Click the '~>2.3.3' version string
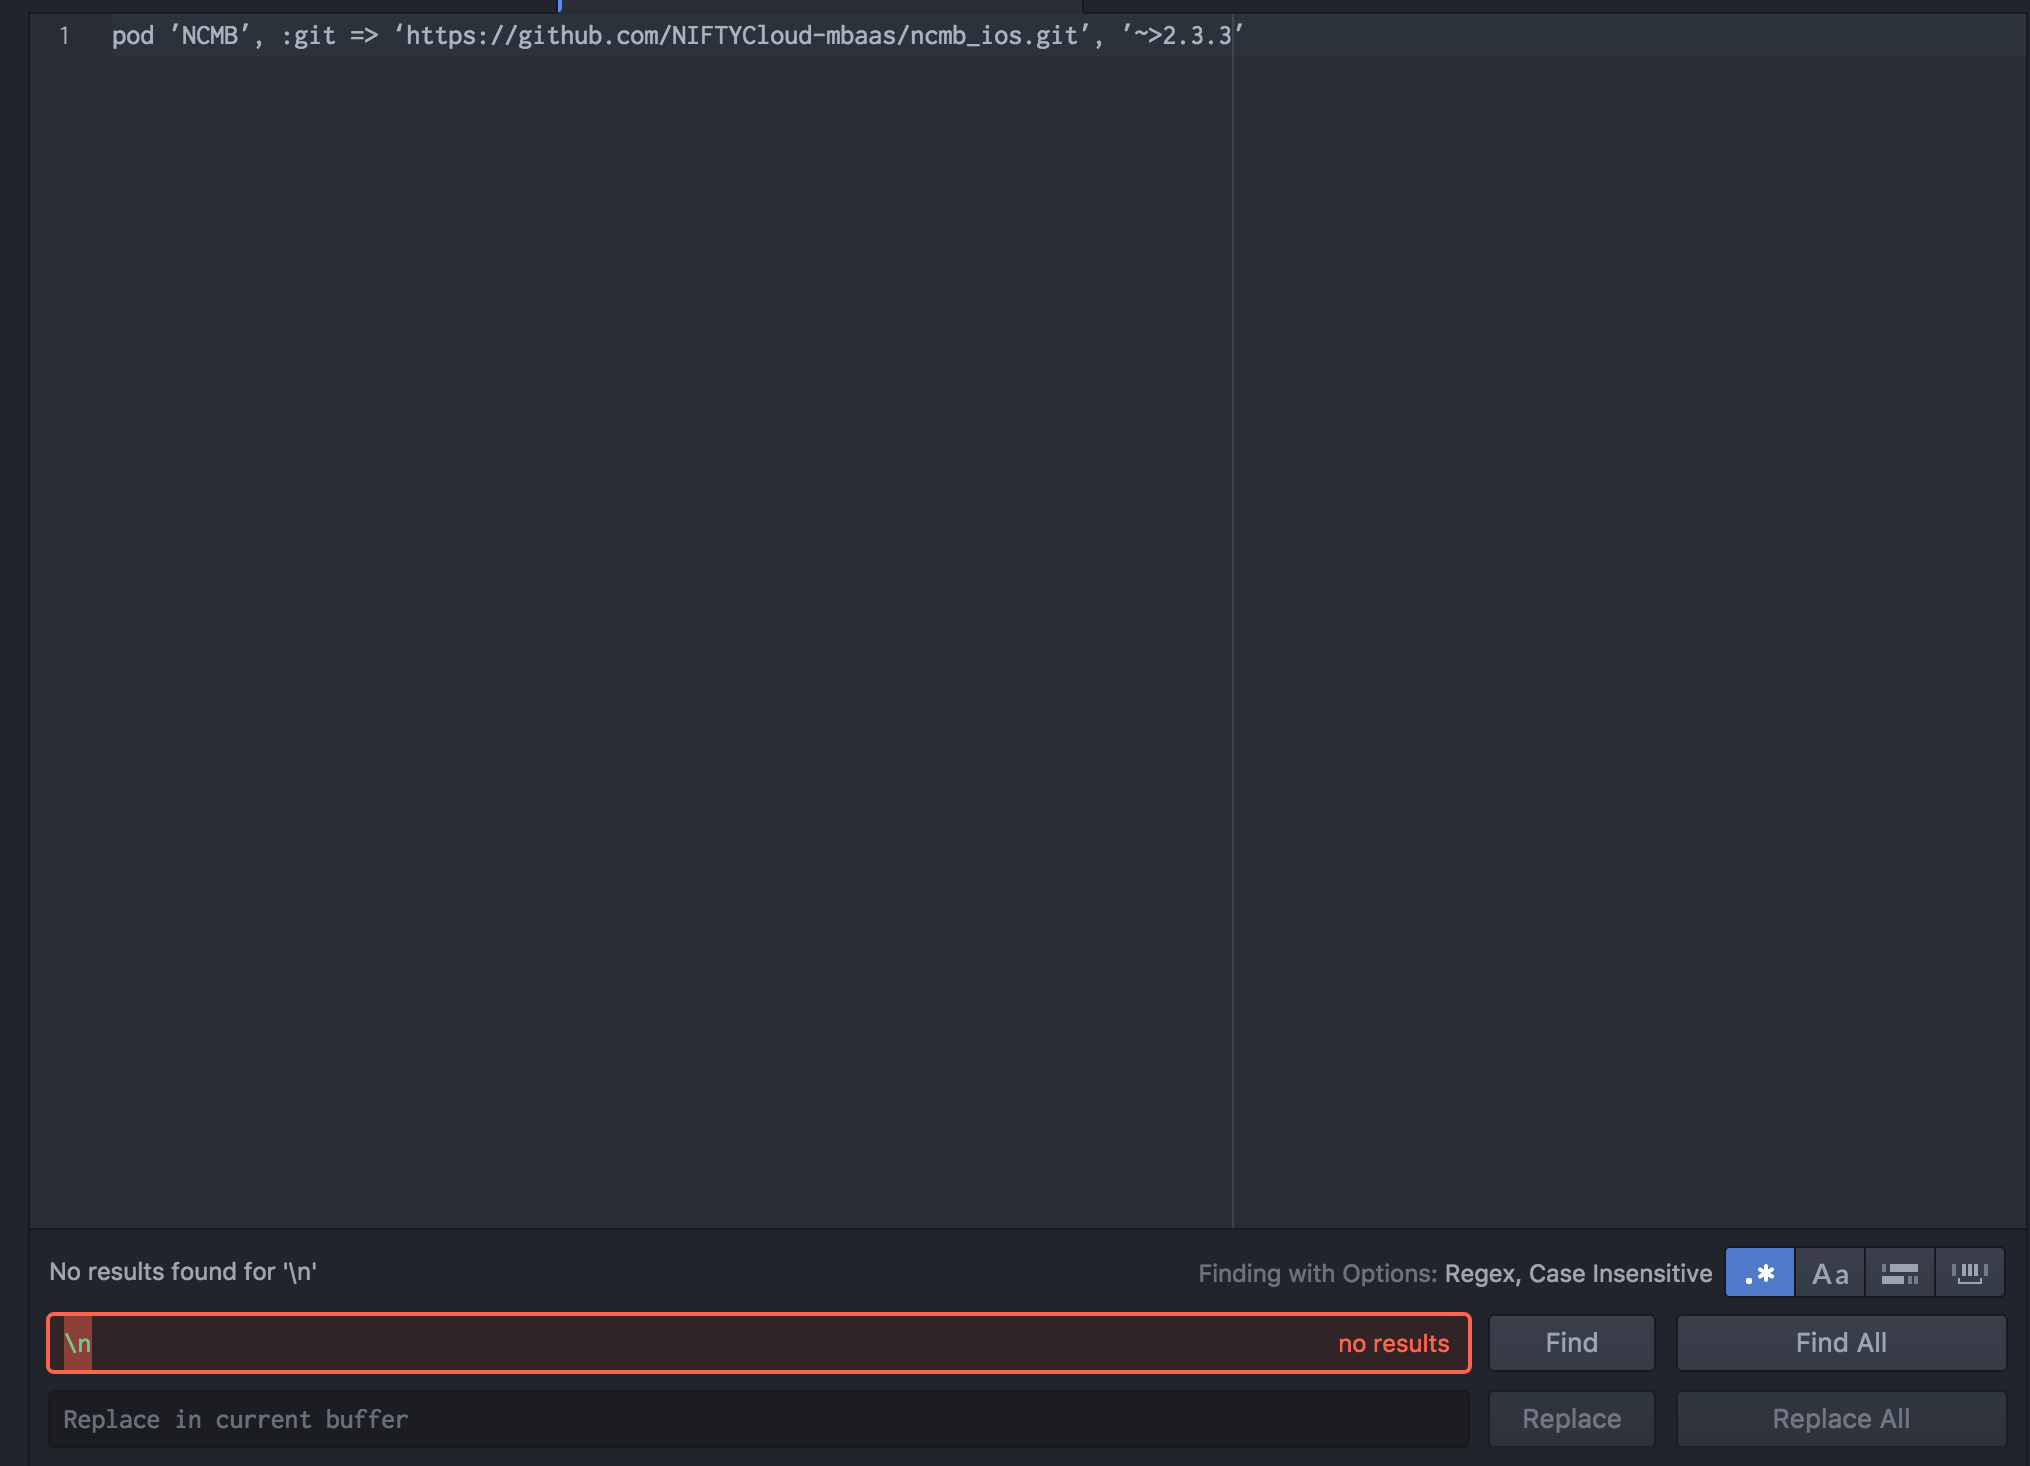Viewport: 2030px width, 1466px height. 1182,36
